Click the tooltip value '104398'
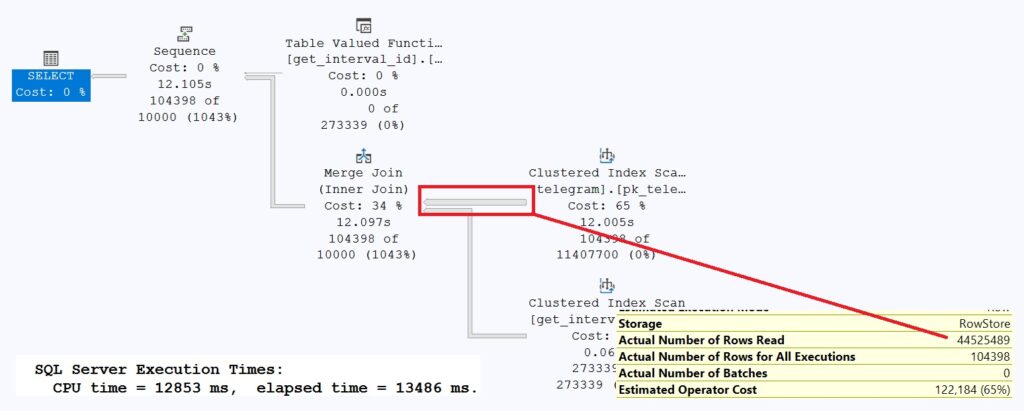Viewport: 1024px width, 411px height. tap(990, 357)
